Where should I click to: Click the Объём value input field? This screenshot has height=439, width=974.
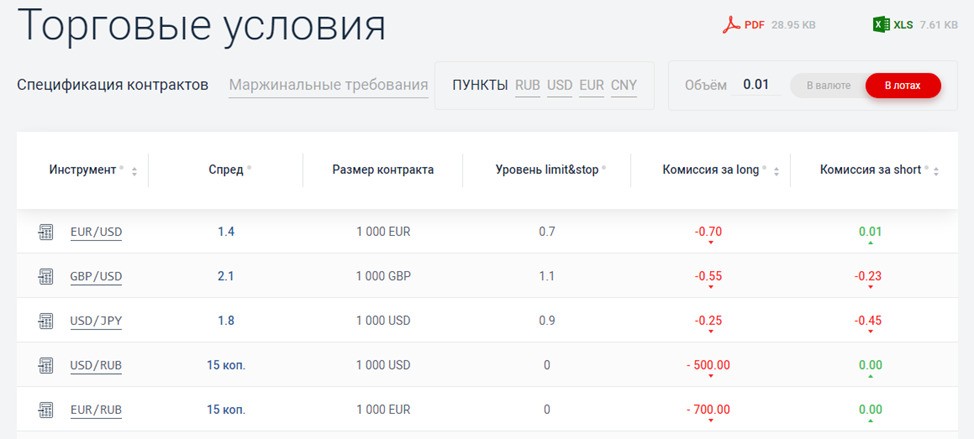[x=756, y=85]
